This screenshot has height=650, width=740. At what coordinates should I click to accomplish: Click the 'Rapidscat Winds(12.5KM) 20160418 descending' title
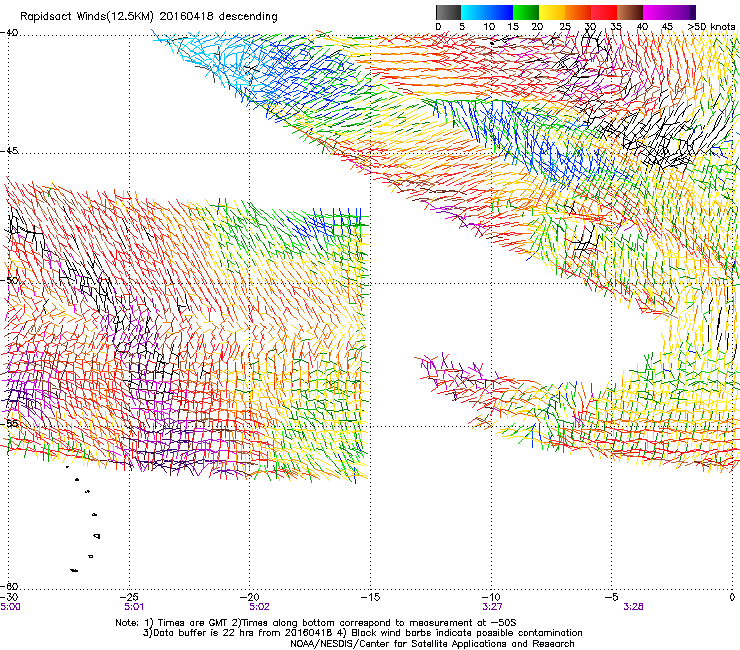point(149,17)
